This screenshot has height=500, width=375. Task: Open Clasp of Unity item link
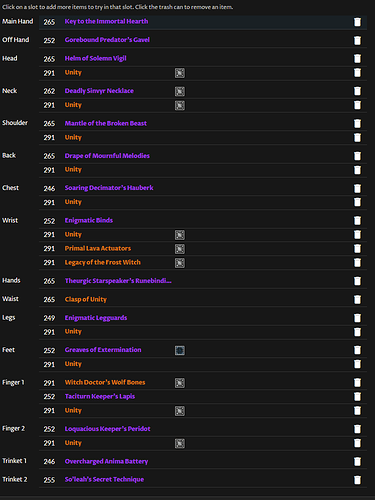pyautogui.click(x=86, y=299)
